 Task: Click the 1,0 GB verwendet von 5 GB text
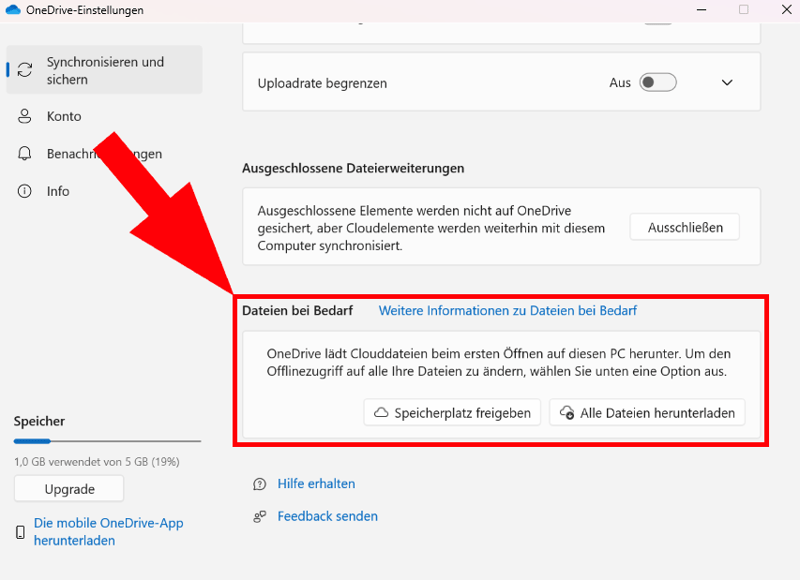pos(97,462)
